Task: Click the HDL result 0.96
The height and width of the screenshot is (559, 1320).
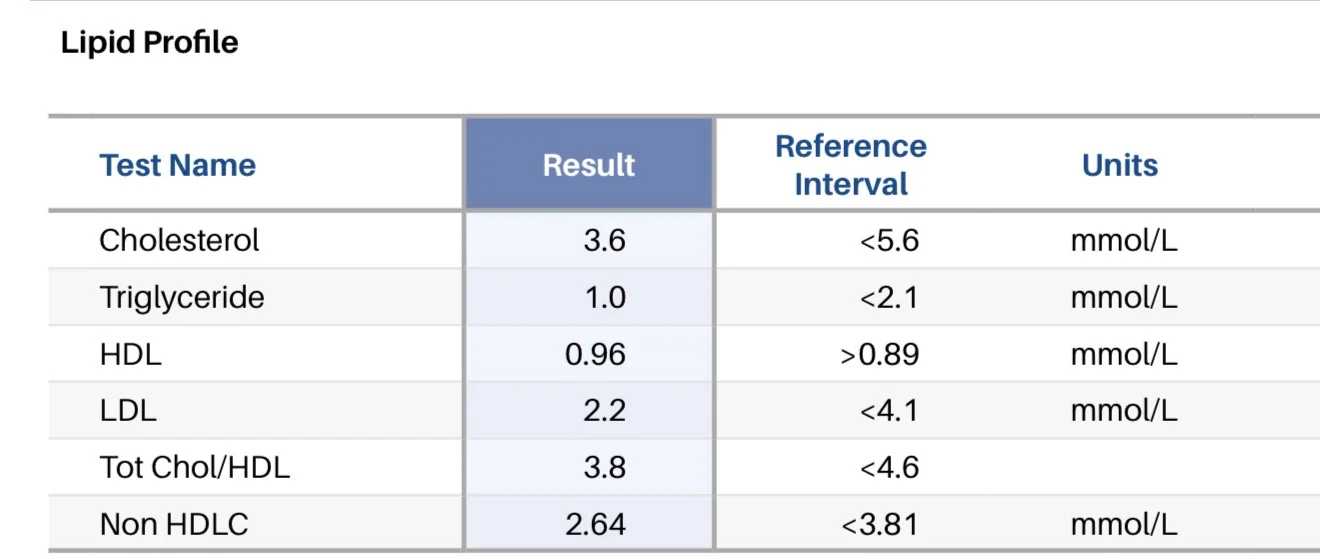Action: point(596,354)
